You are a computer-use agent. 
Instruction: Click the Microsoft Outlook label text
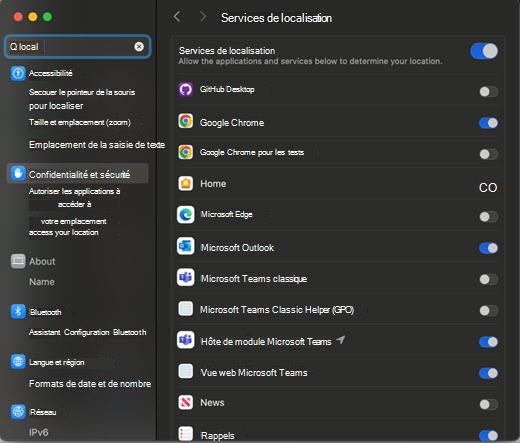click(237, 248)
